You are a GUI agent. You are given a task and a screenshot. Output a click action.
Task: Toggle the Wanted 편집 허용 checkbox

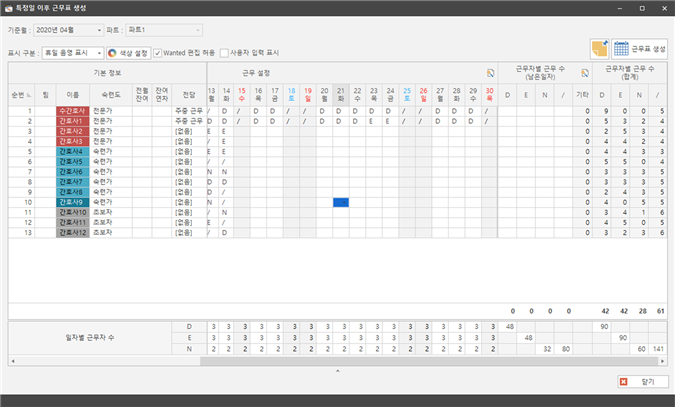tap(158, 53)
